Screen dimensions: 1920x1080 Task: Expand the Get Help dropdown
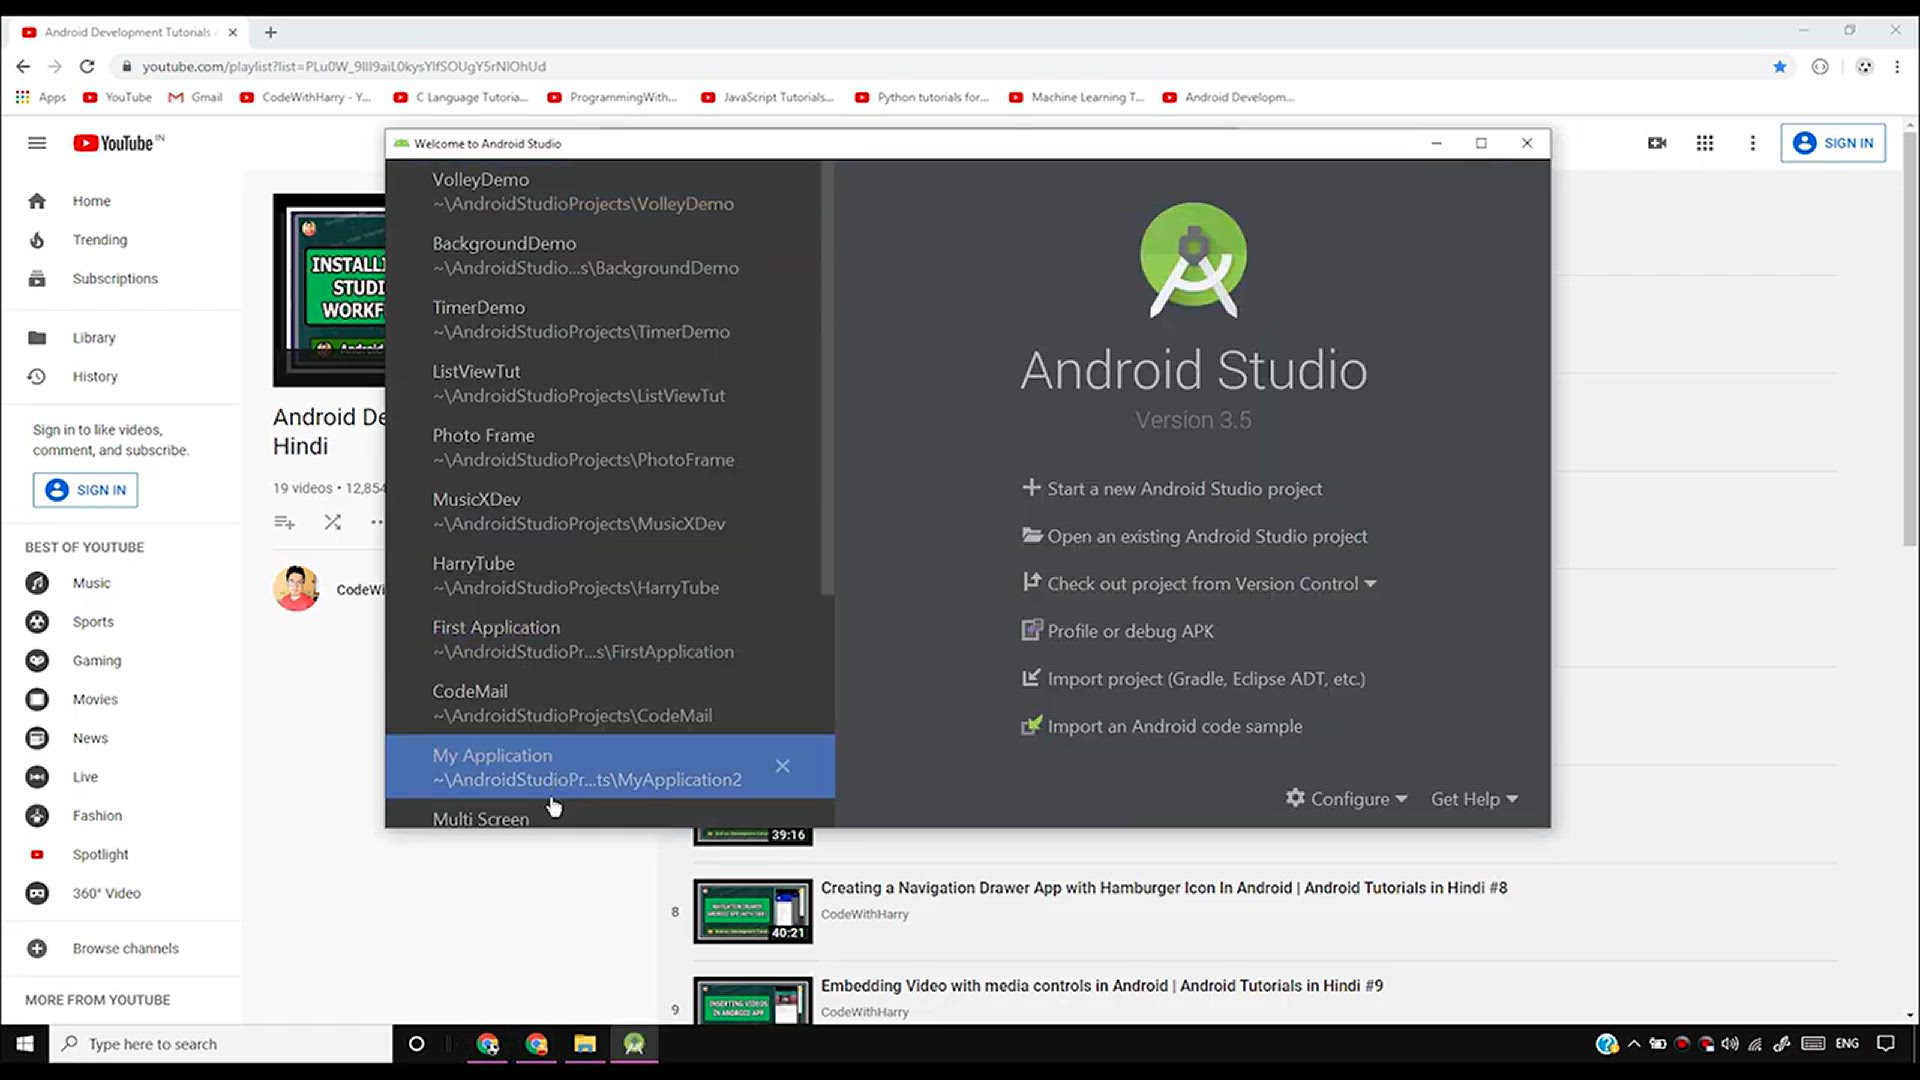(x=1474, y=799)
